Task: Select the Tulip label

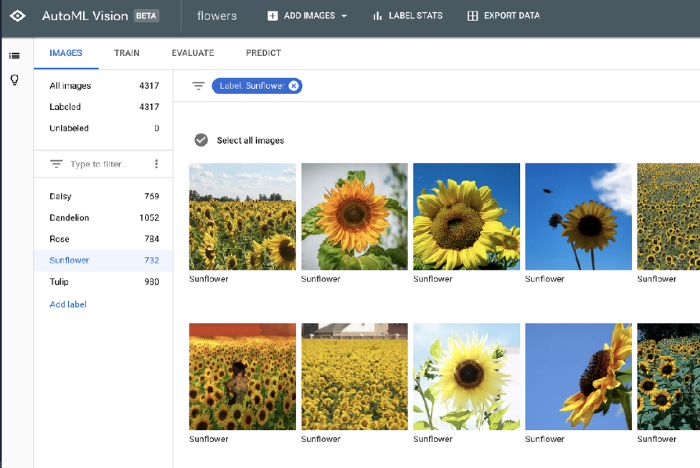Action: [x=104, y=282]
